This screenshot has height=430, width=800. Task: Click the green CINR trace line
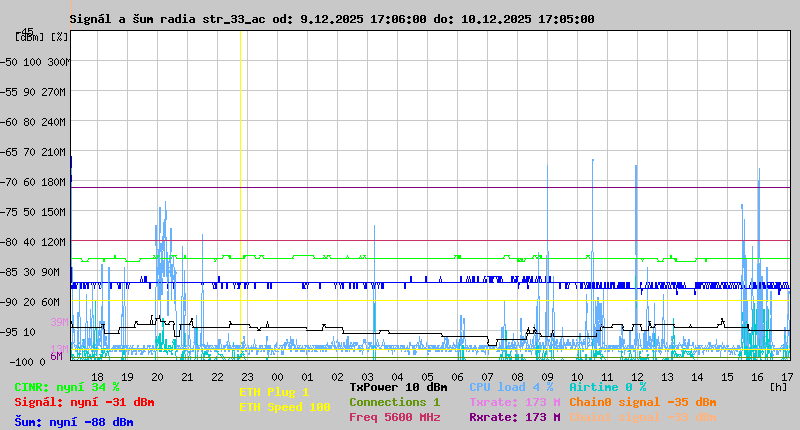point(430,259)
